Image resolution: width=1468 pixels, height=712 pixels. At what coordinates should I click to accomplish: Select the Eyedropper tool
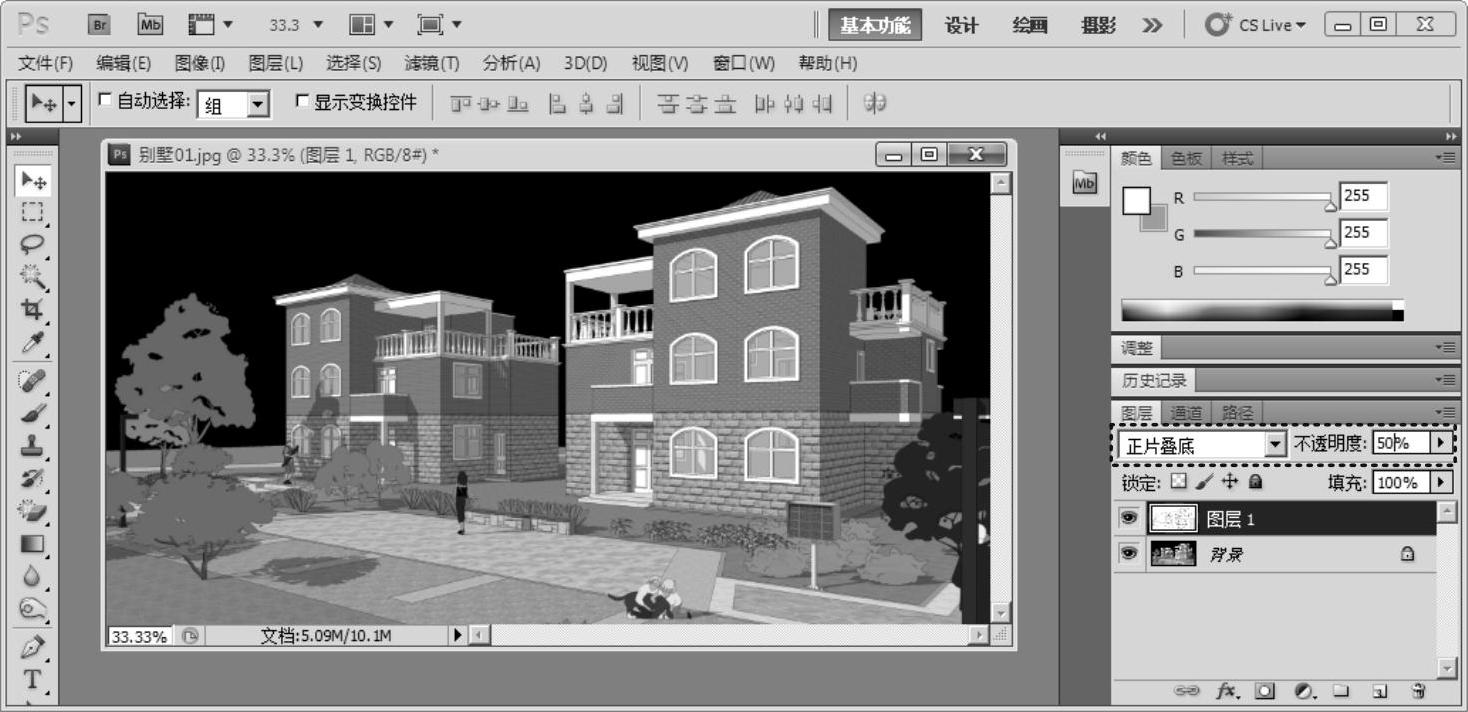coord(33,341)
